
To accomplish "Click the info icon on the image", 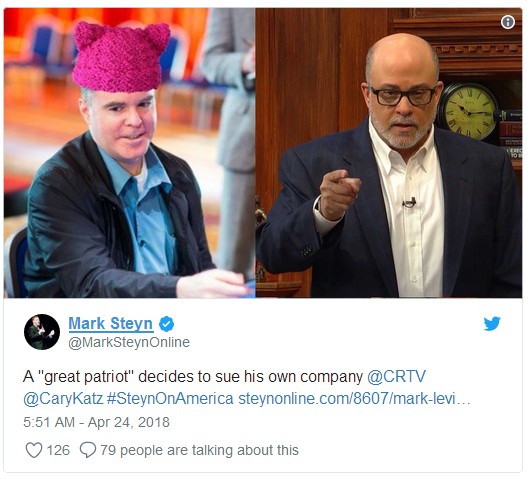I will 508,22.
